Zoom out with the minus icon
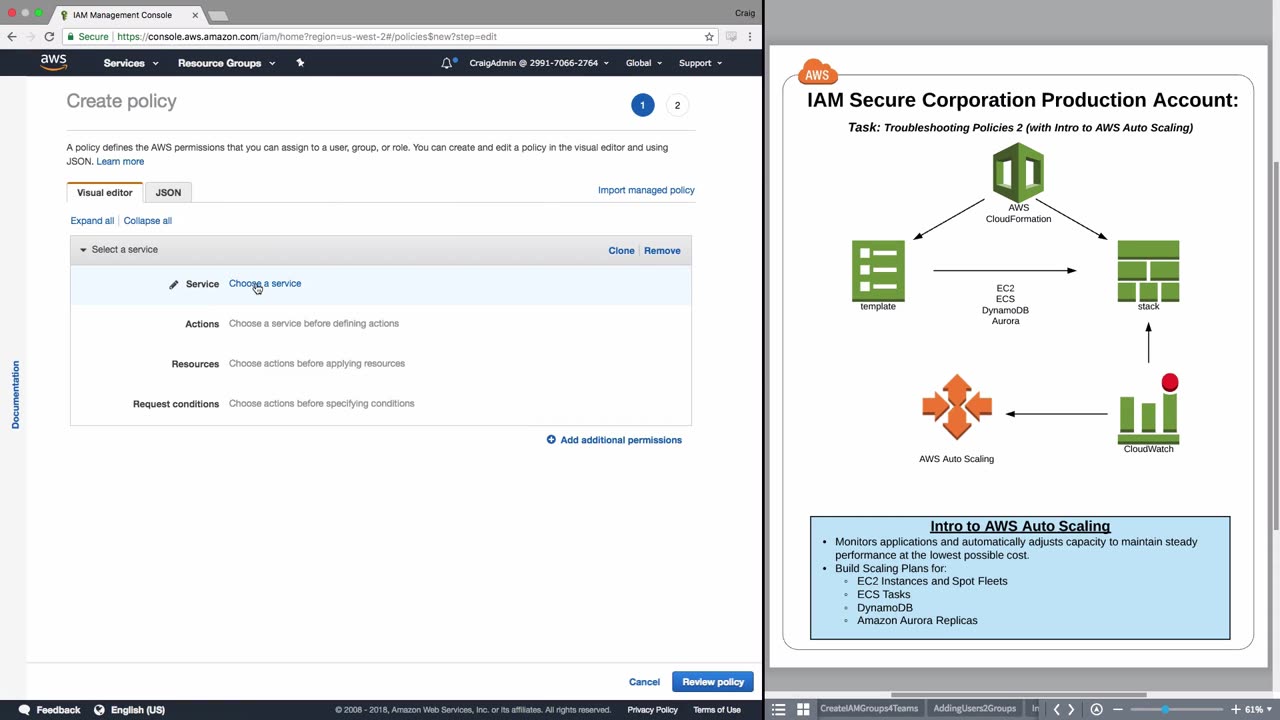The image size is (1280, 720). click(1118, 709)
